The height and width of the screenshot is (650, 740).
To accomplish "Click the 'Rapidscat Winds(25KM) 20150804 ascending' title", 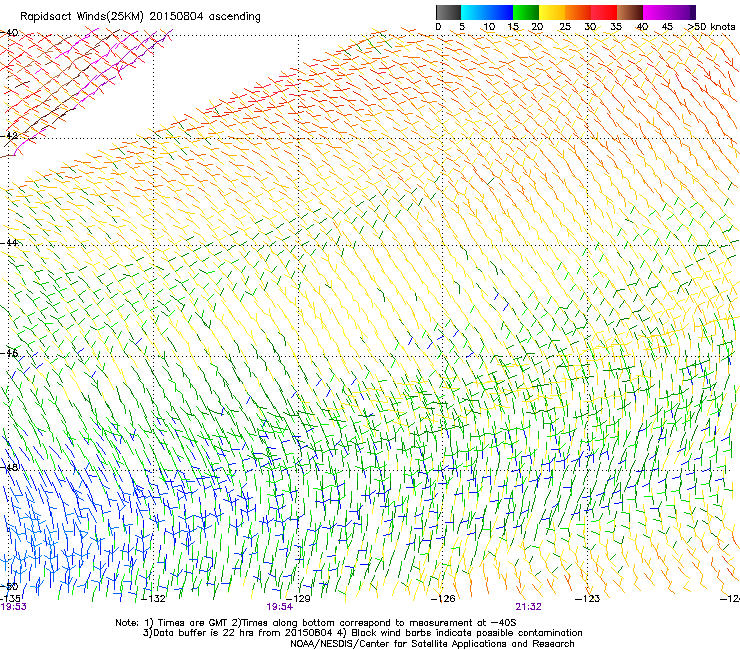I will pos(140,17).
